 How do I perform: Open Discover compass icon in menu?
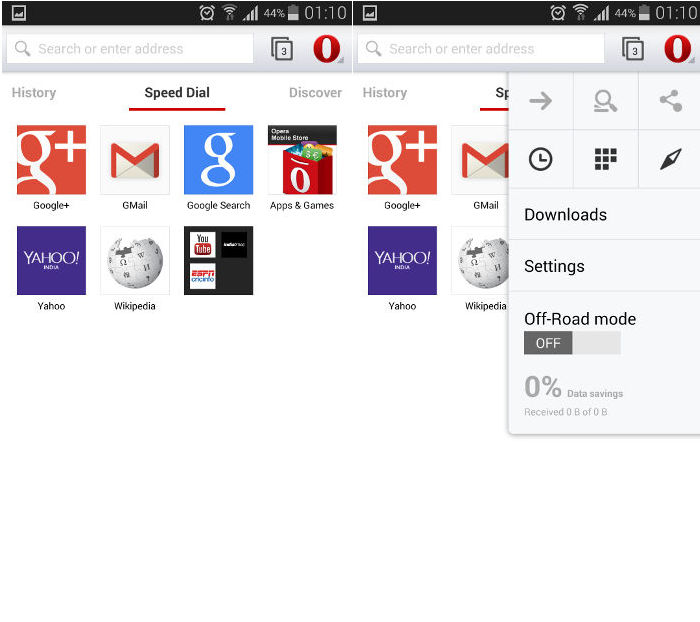(671, 159)
